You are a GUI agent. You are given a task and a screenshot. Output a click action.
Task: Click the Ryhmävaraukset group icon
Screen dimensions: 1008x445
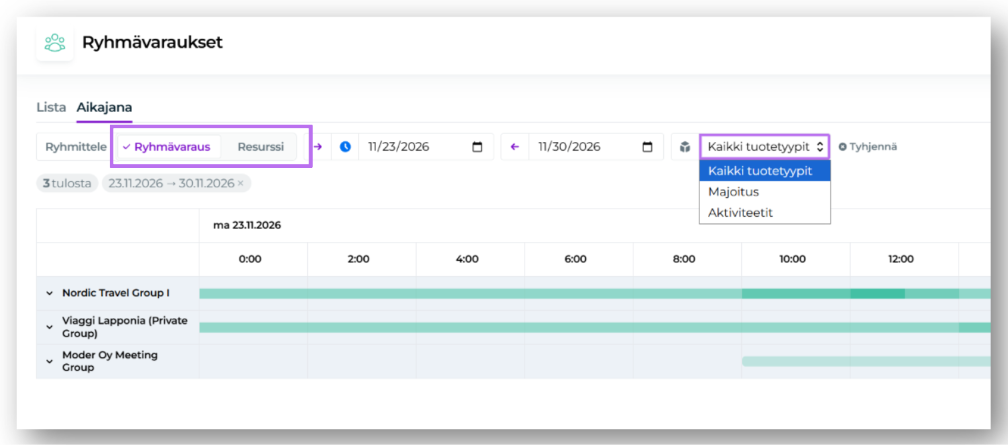pos(55,43)
